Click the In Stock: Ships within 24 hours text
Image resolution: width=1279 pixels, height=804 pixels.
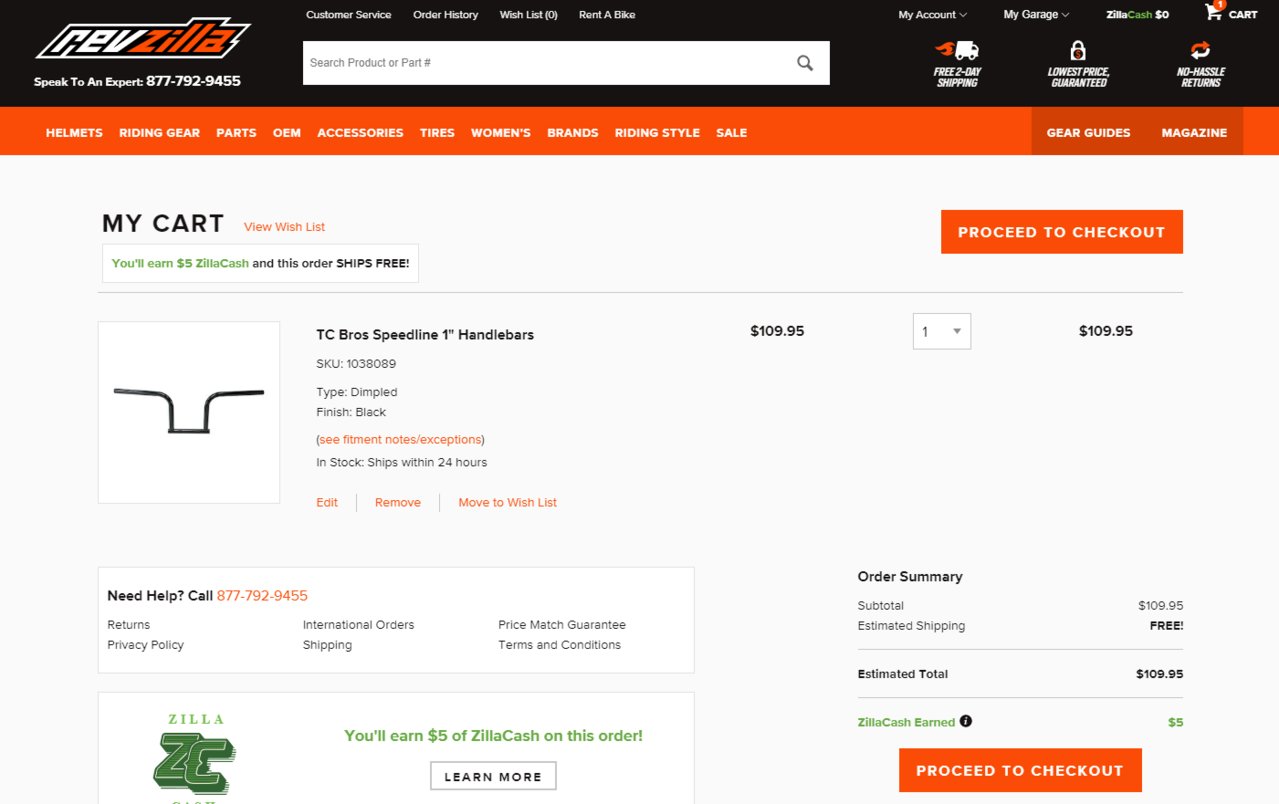(402, 462)
